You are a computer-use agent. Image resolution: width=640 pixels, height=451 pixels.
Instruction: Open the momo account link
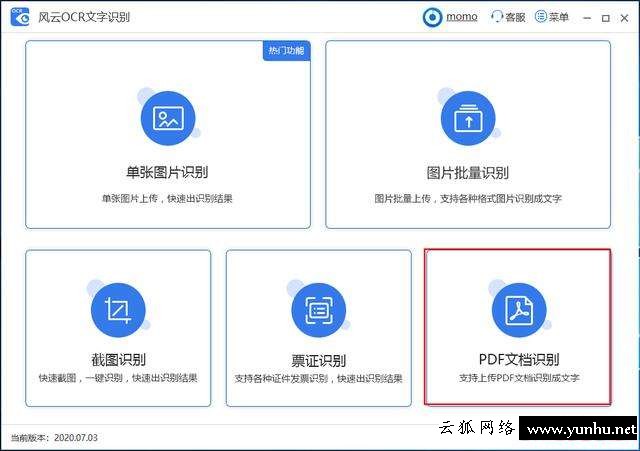[462, 17]
